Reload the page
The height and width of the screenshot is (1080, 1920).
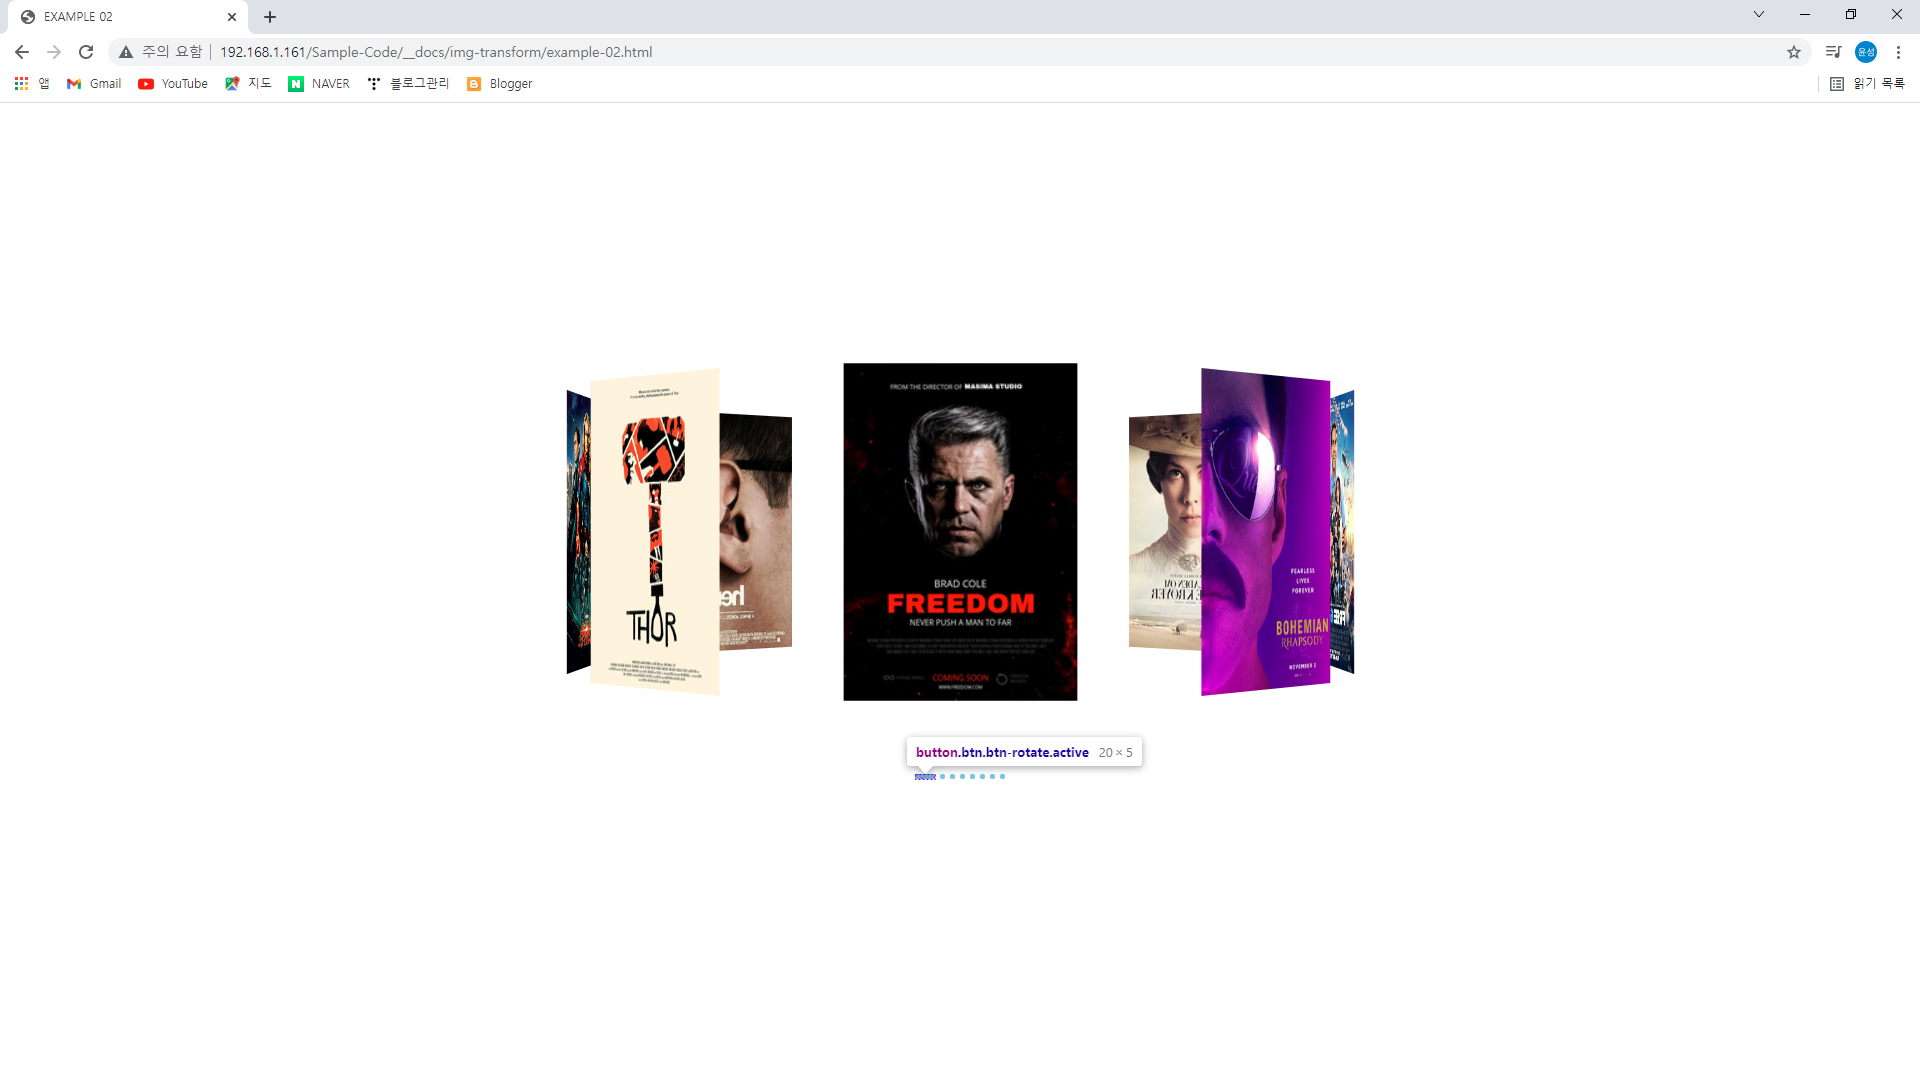point(86,52)
